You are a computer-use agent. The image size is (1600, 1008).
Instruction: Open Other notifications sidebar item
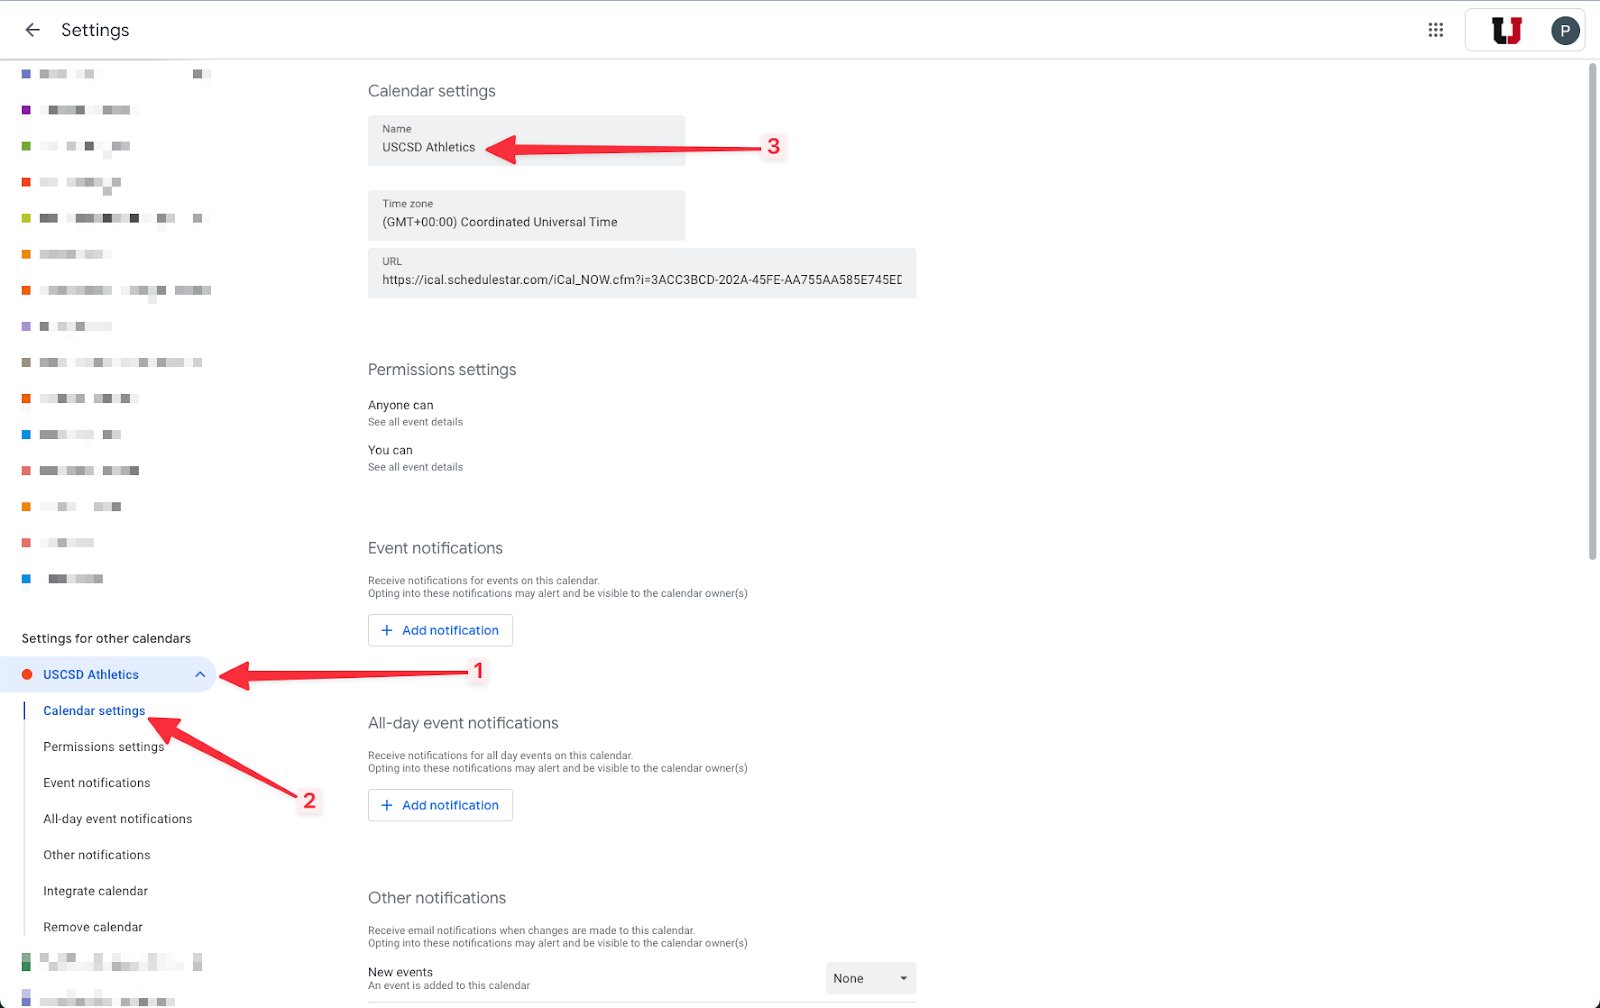pos(97,855)
